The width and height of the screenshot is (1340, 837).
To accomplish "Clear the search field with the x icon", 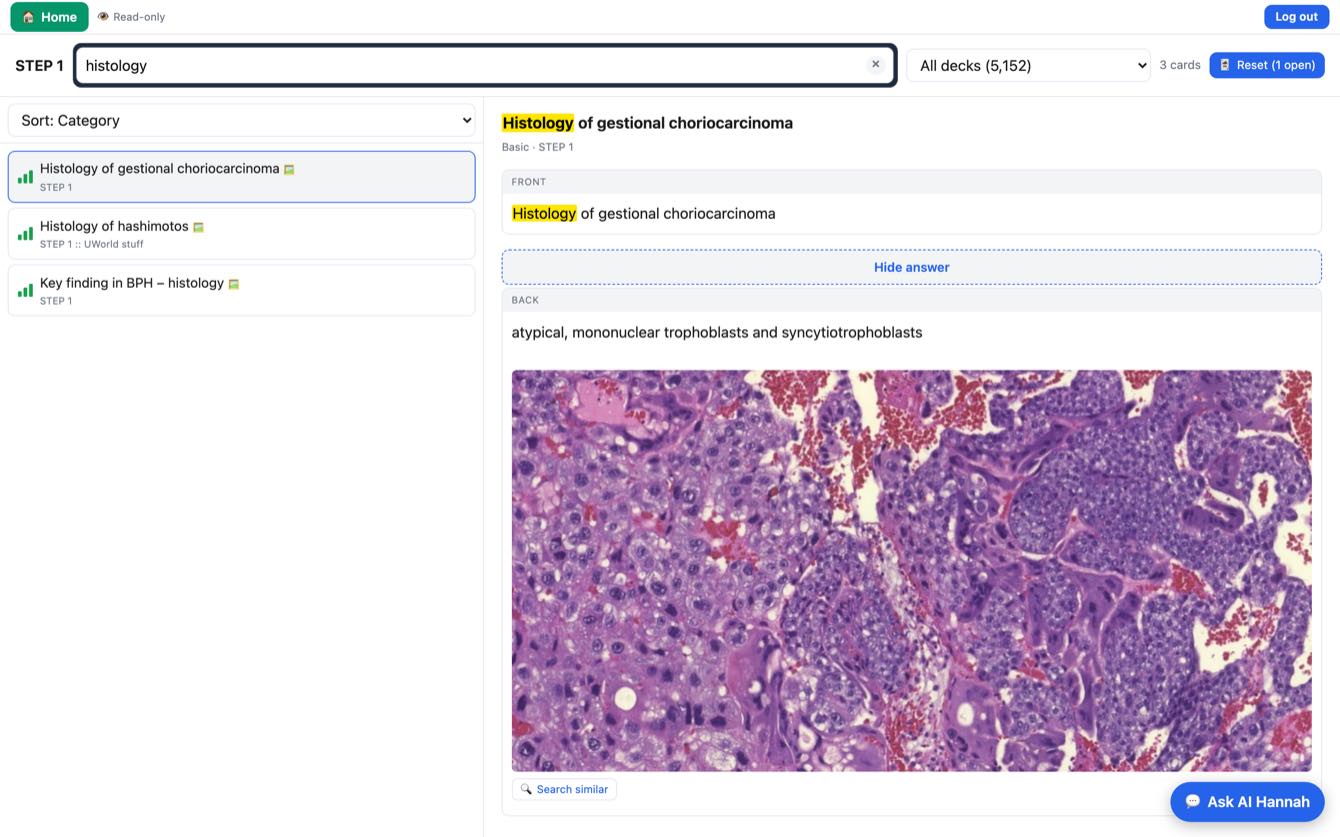I will click(x=875, y=65).
